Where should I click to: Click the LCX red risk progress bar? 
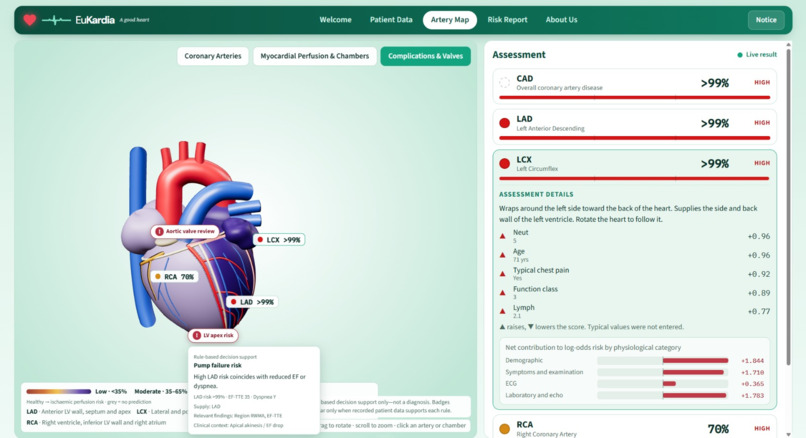634,178
